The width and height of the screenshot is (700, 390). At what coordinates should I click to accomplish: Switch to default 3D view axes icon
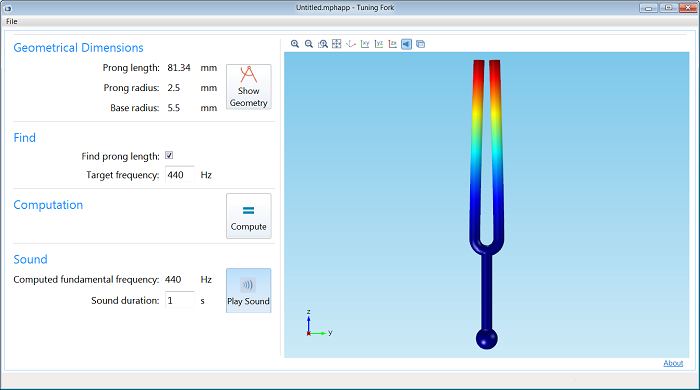351,44
